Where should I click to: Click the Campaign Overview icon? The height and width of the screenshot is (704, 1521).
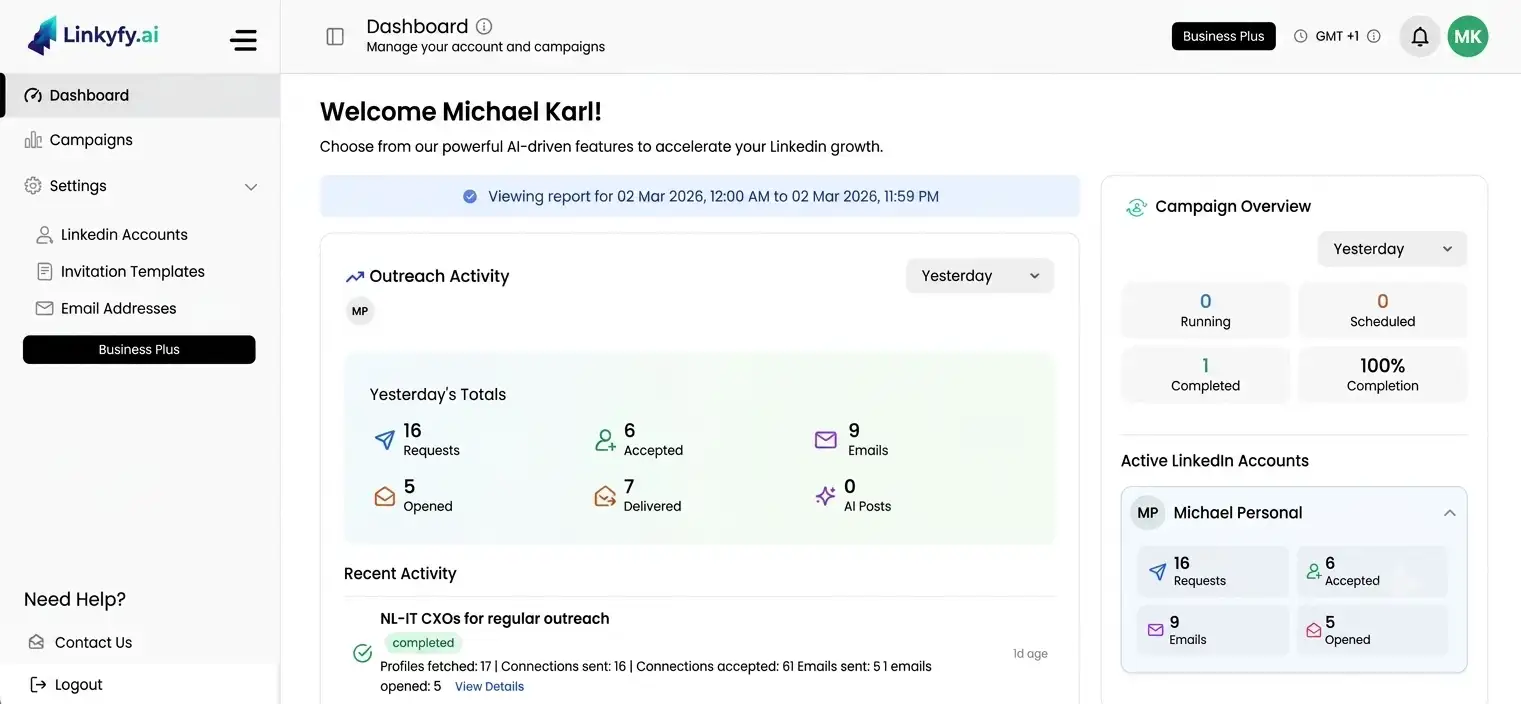tap(1136, 207)
